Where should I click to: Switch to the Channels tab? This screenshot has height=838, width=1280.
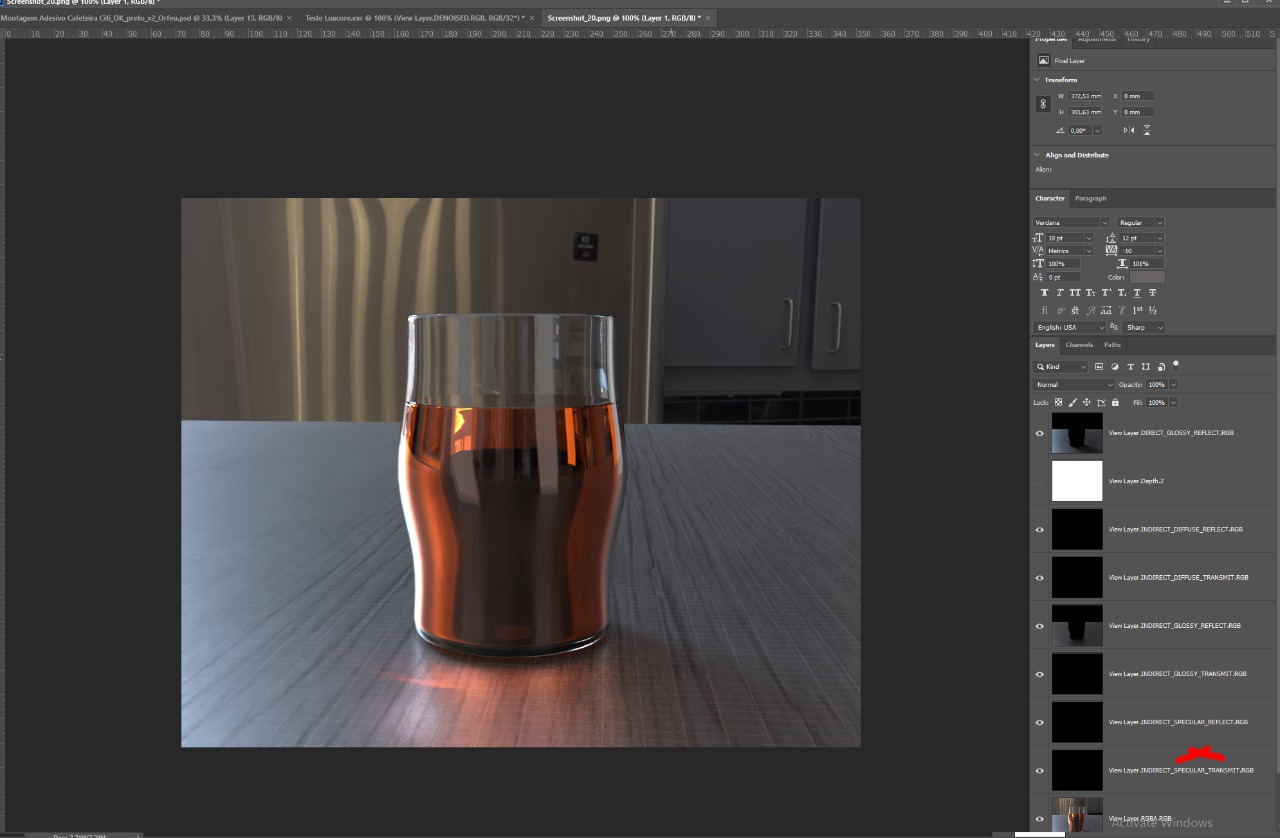click(1079, 345)
